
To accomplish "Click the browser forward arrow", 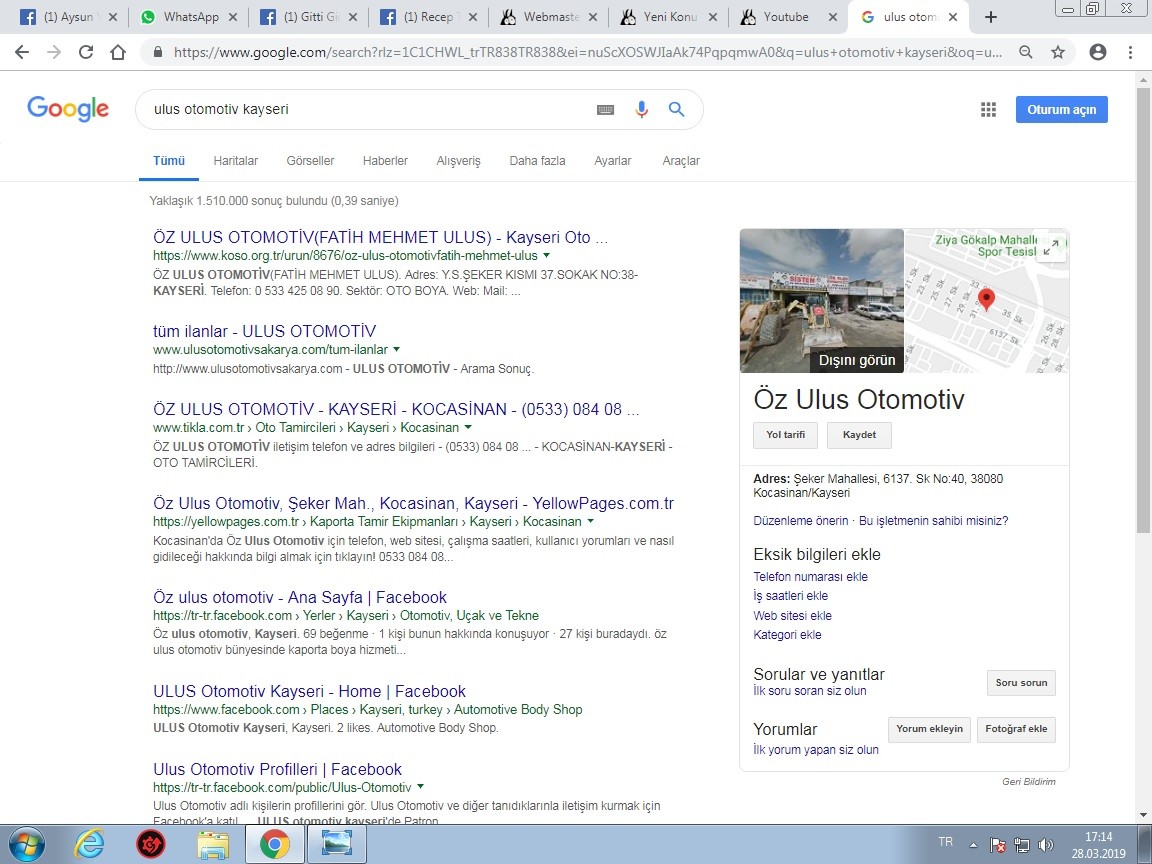I will 54,52.
